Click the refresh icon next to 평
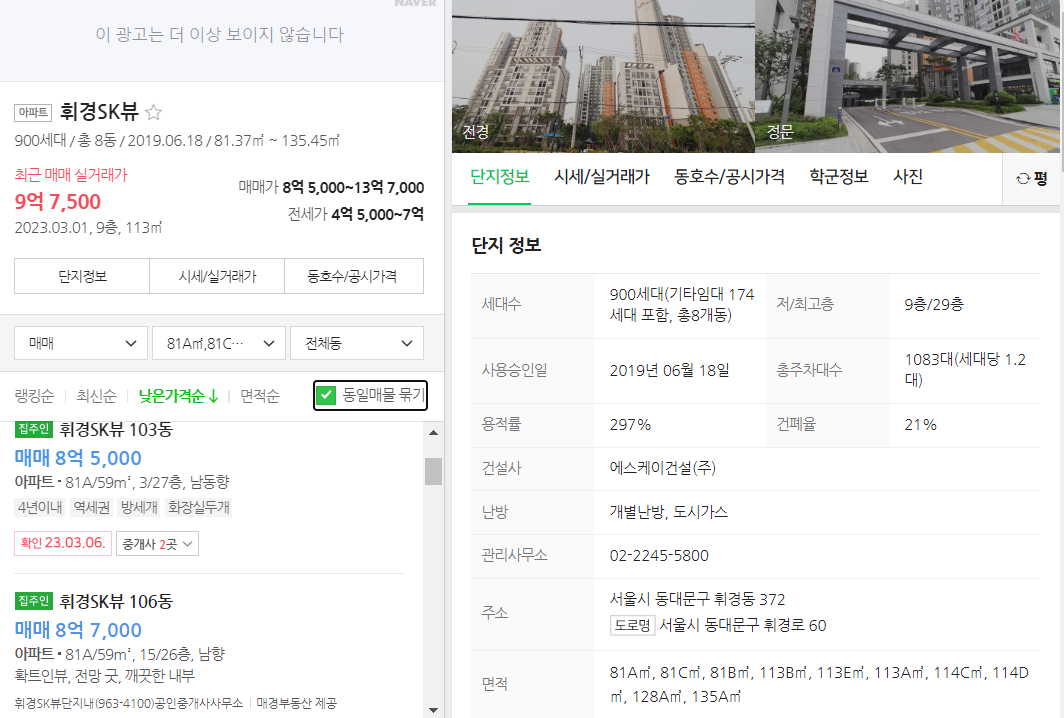 (1023, 178)
